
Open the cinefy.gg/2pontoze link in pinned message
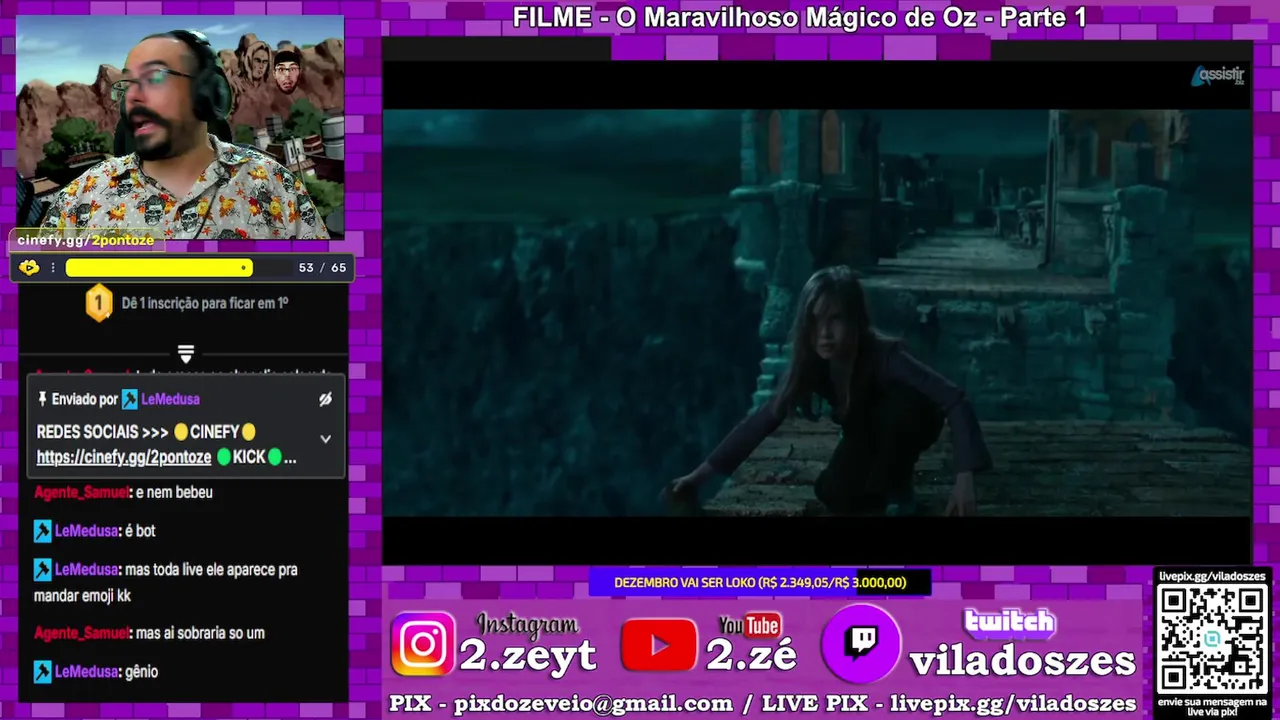coord(124,457)
